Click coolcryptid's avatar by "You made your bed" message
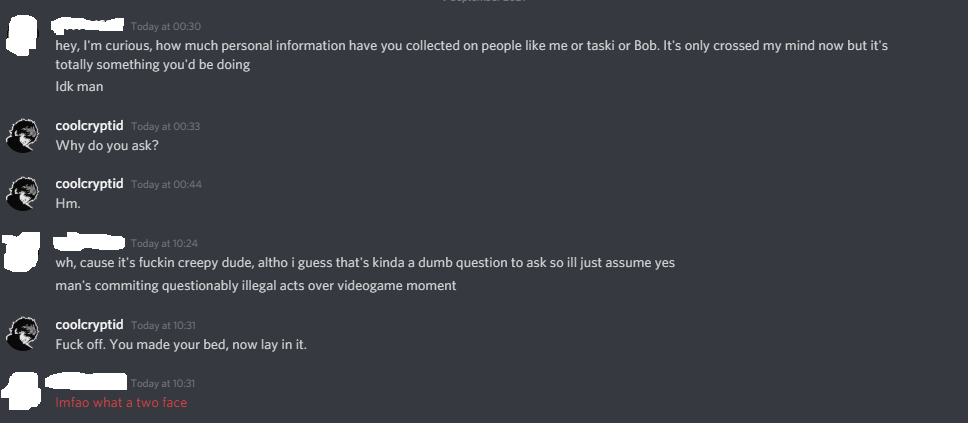Viewport: 968px width, 423px height. (22, 334)
